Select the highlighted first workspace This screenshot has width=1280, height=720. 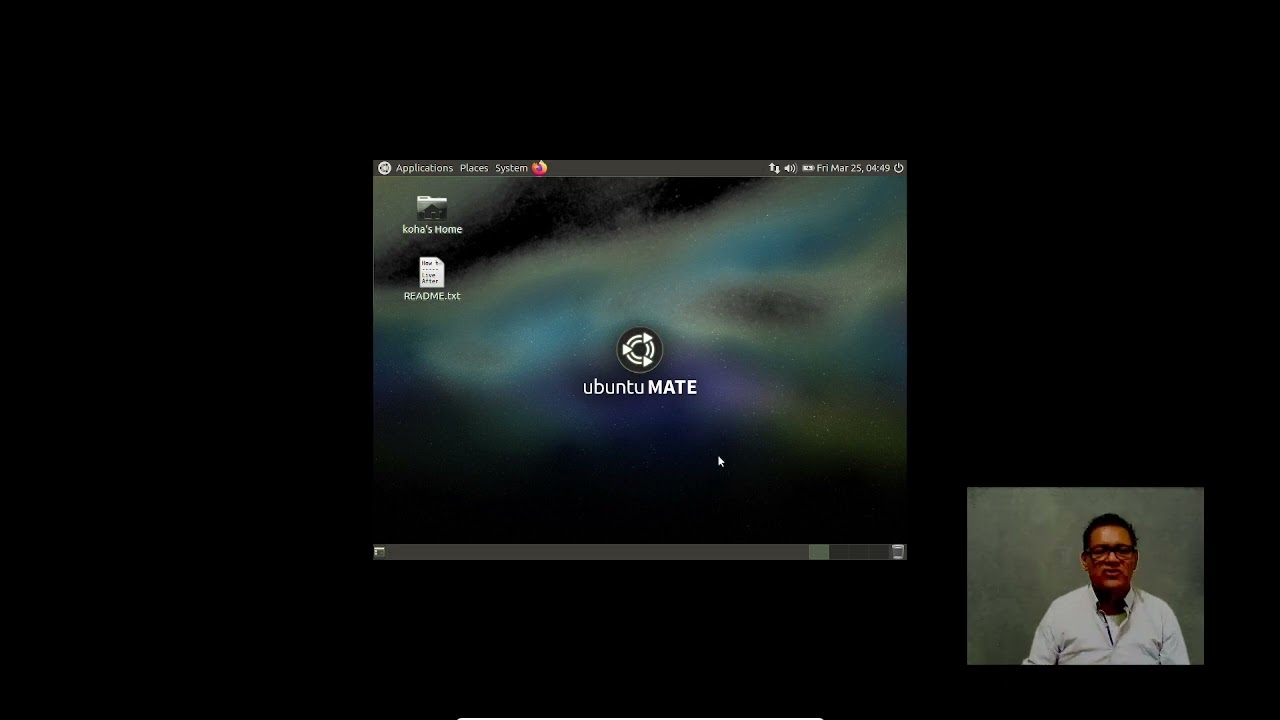(x=818, y=552)
